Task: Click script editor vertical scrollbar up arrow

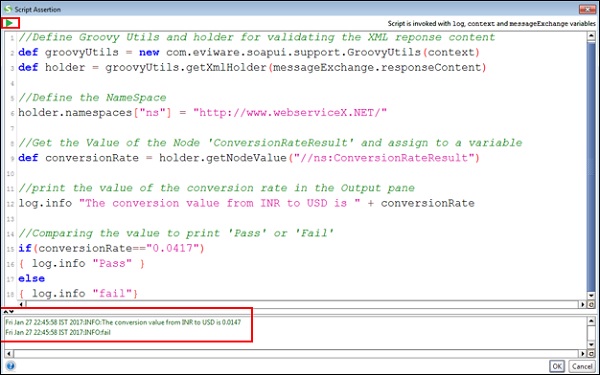Action: point(591,36)
